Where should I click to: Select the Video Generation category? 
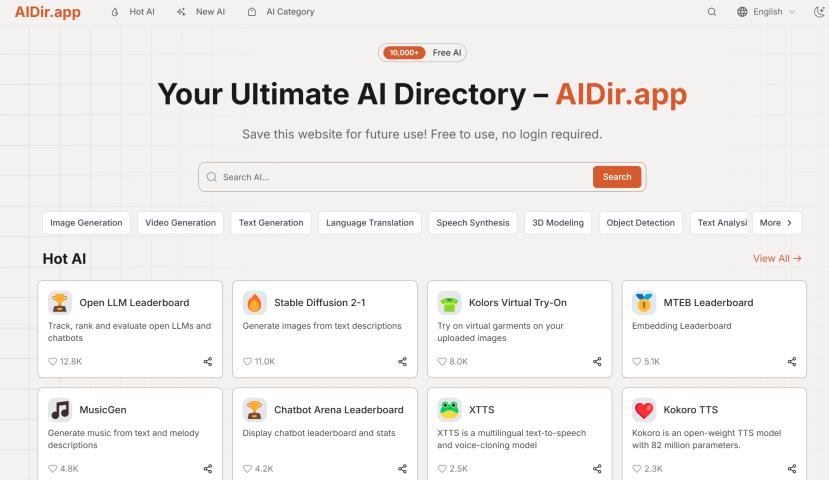[x=180, y=223]
